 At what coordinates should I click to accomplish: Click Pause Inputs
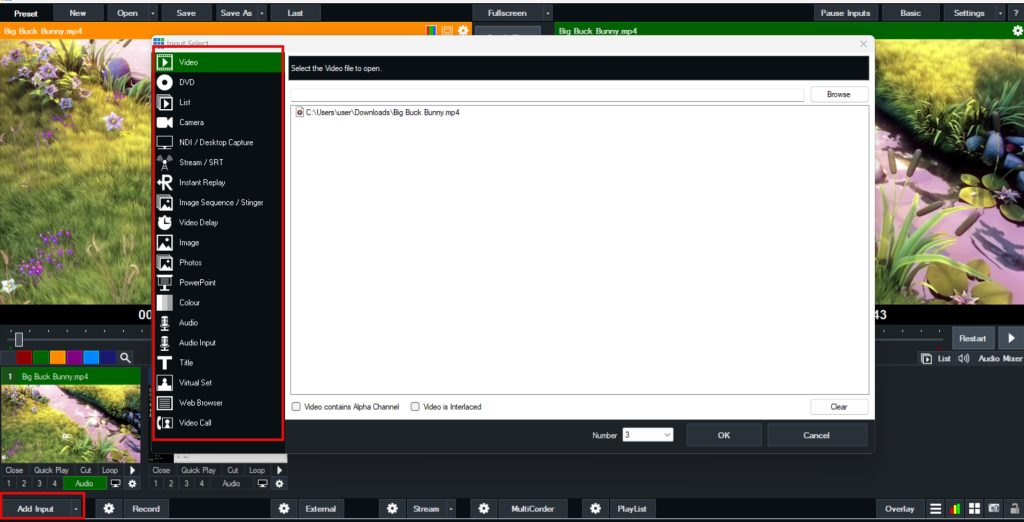(846, 13)
